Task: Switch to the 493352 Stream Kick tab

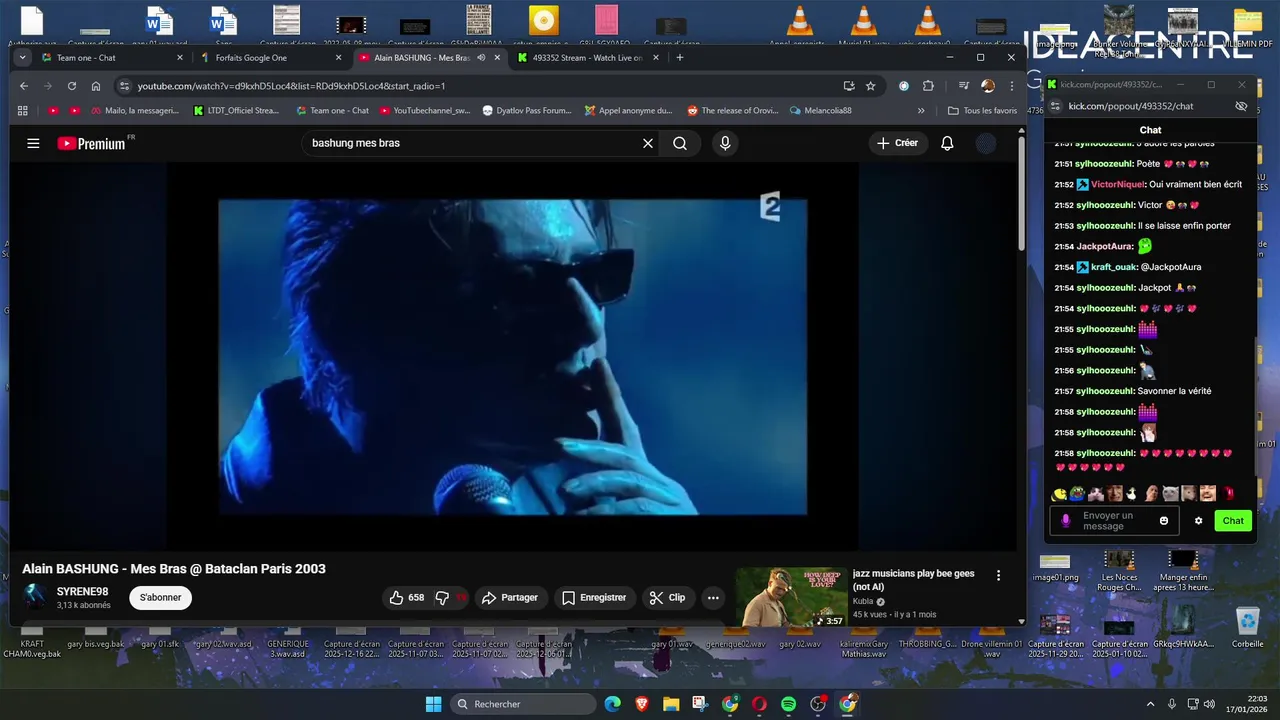Action: [588, 58]
